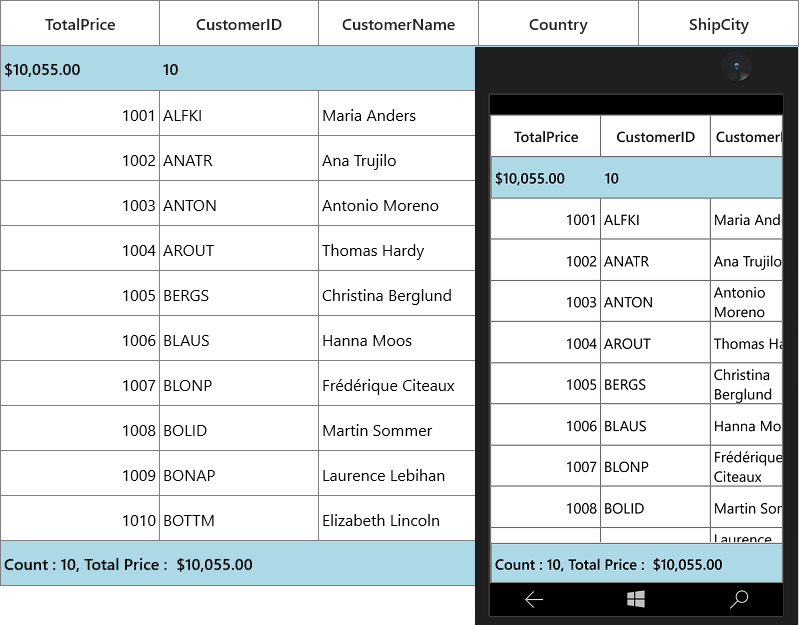Tap the phone's Windows Start icon
This screenshot has width=799, height=625.
pyautogui.click(x=636, y=599)
